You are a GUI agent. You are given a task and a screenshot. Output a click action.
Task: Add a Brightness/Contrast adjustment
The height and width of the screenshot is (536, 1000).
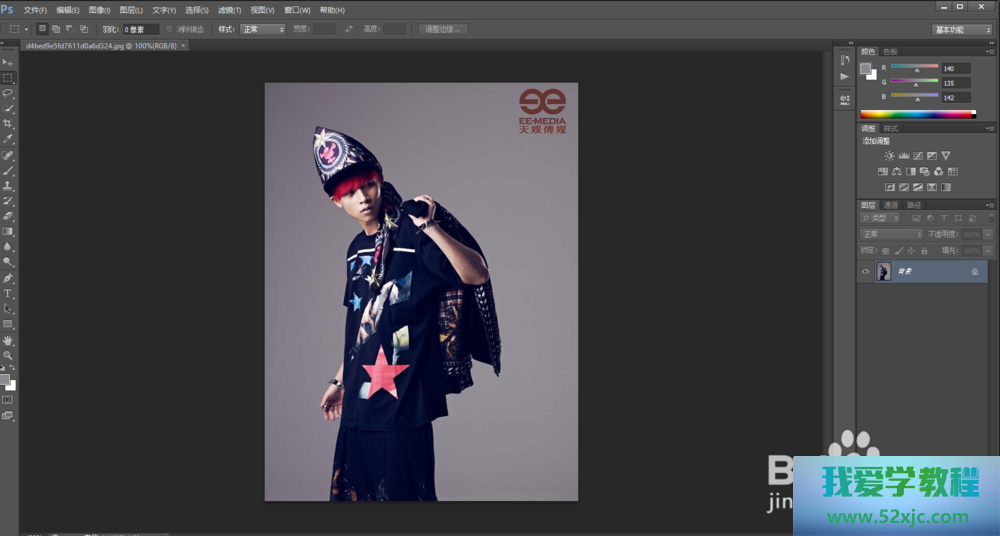click(889, 156)
